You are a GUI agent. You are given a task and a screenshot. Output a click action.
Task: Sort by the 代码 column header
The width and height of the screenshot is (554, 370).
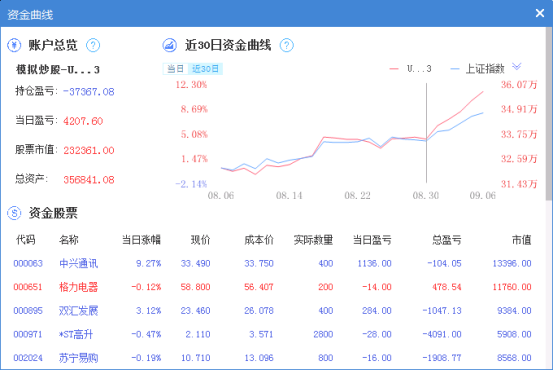point(25,240)
